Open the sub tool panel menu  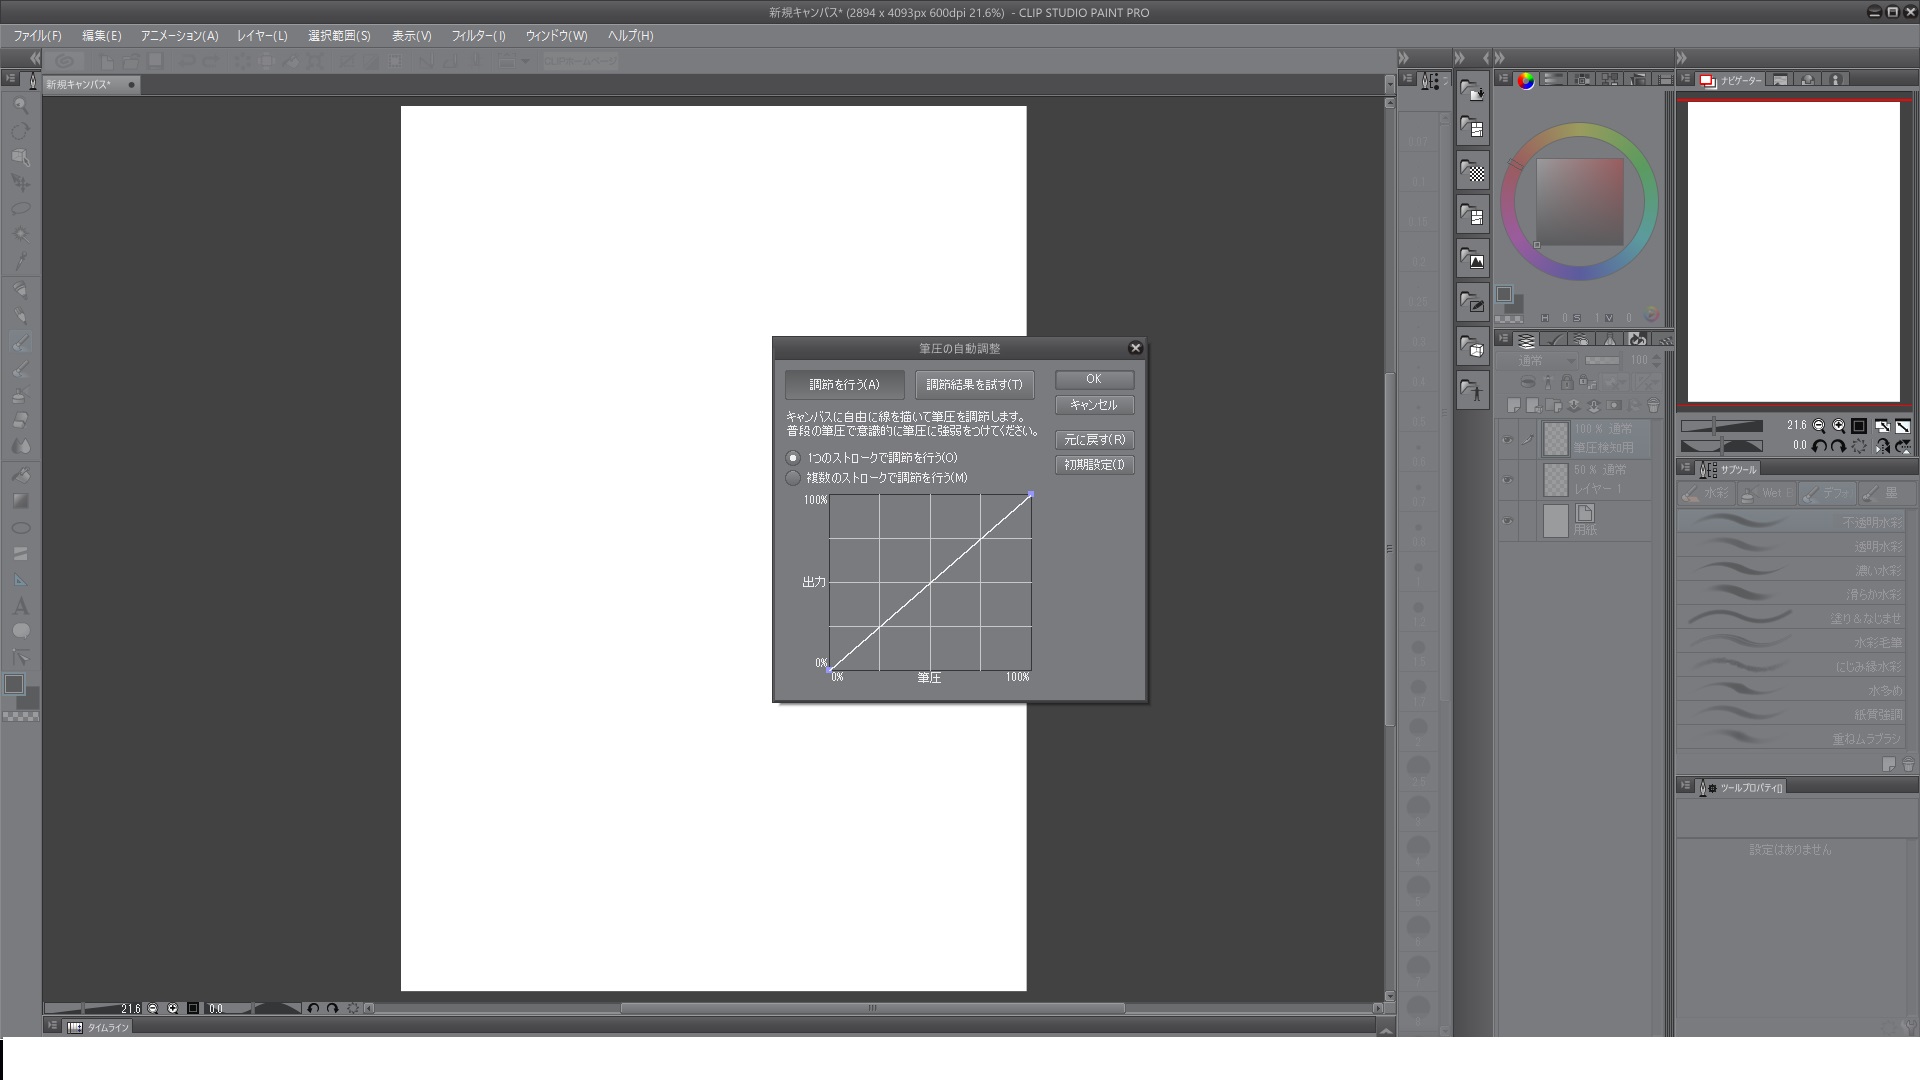[1686, 468]
